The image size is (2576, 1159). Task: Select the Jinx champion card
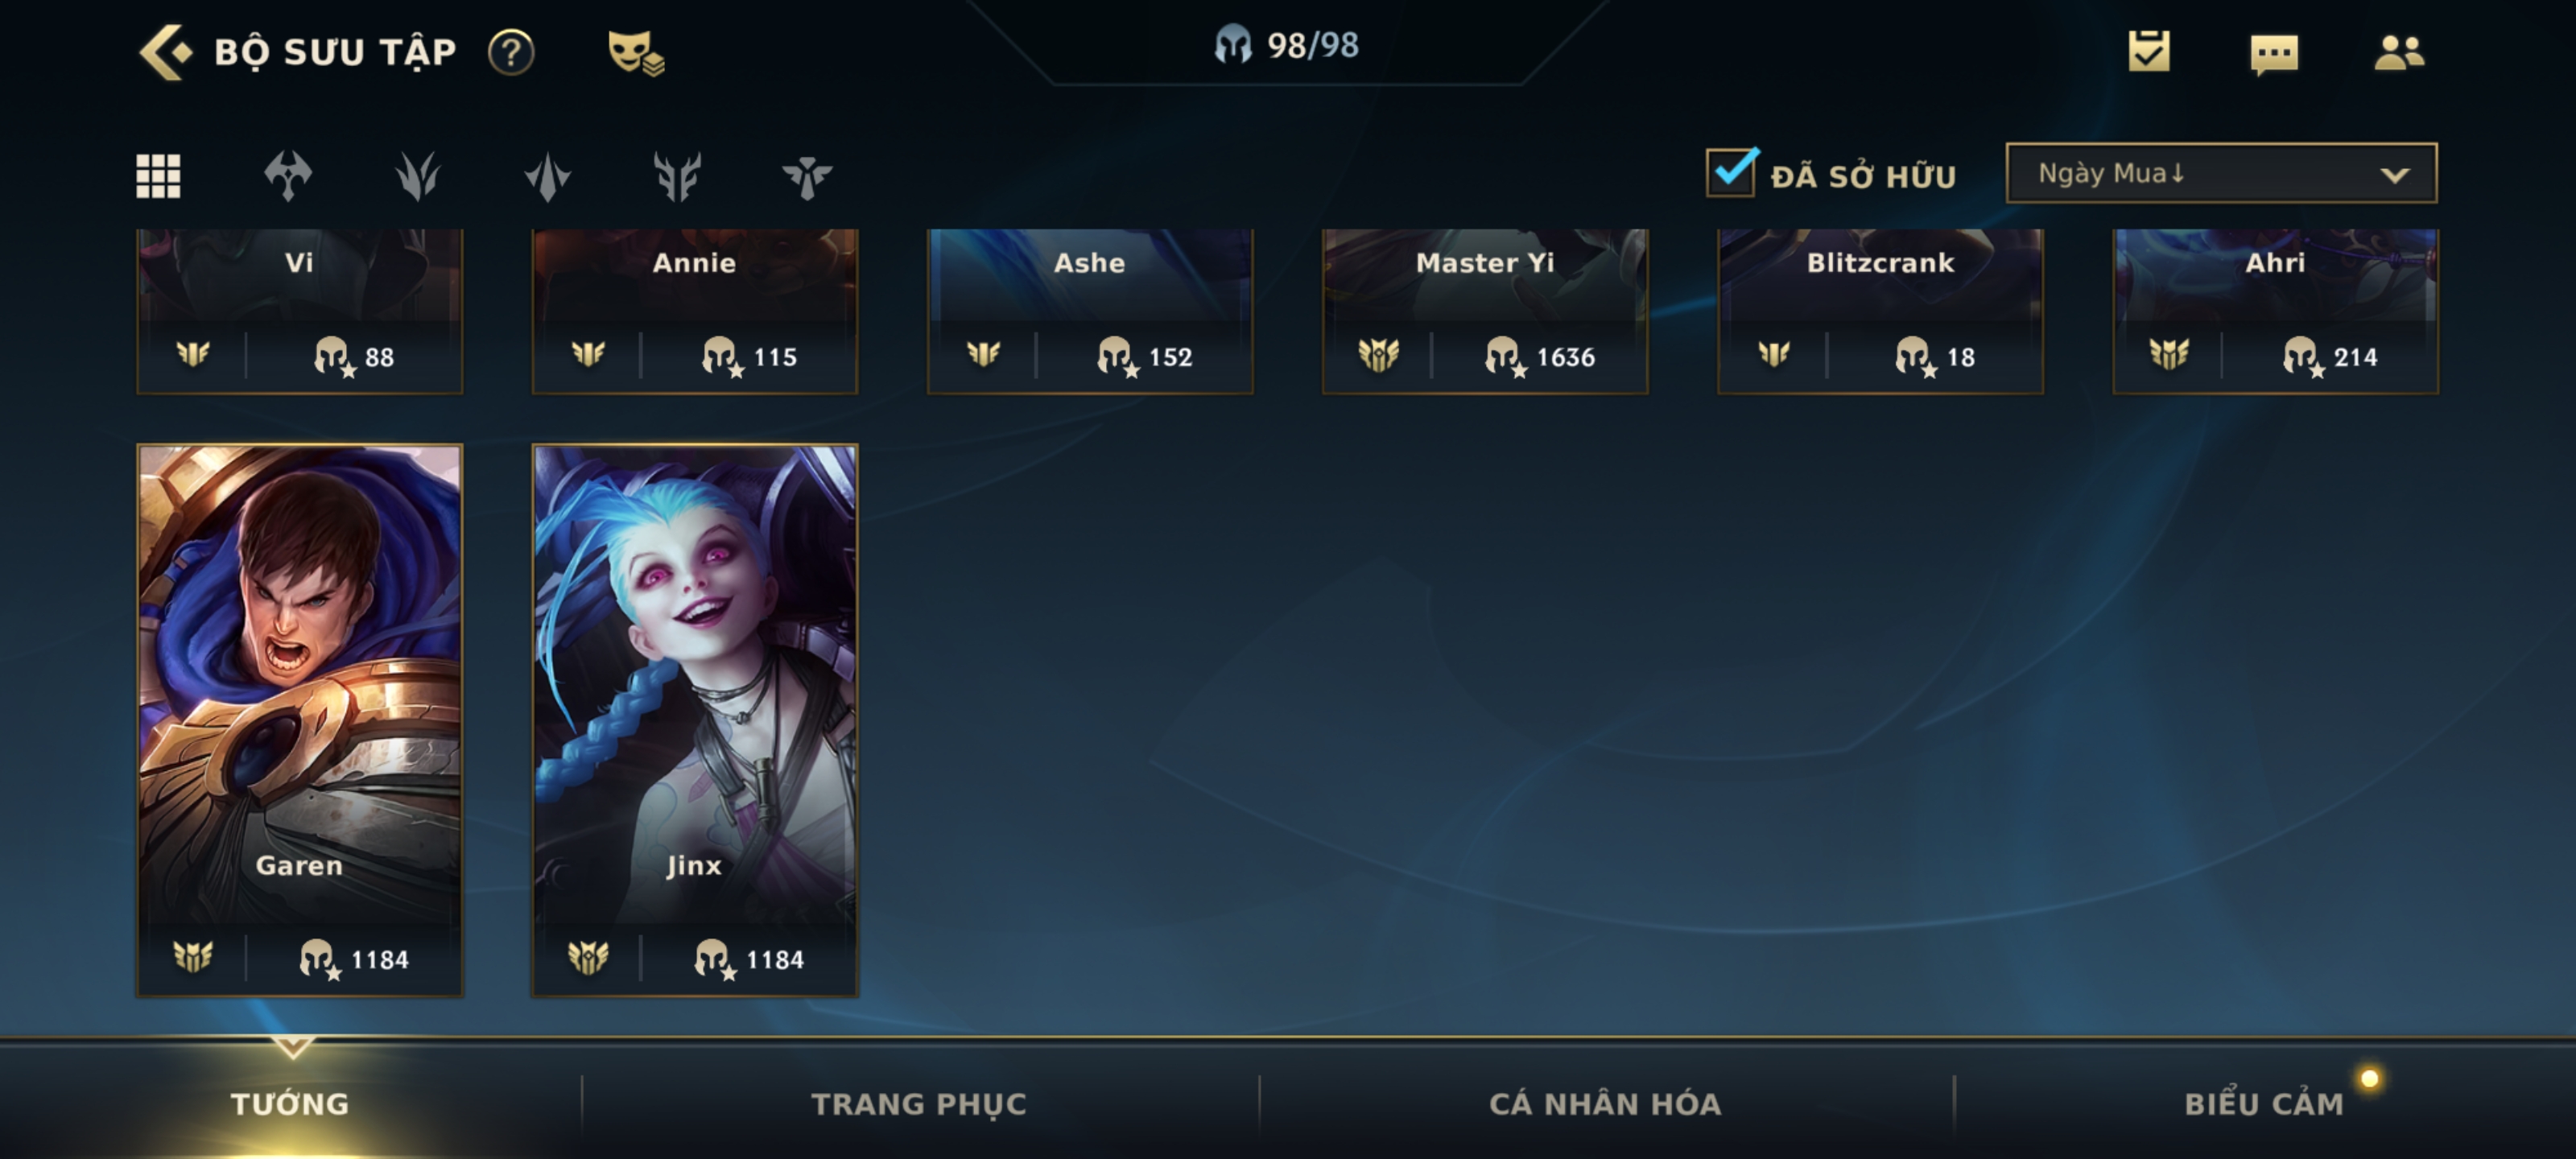tap(694, 720)
